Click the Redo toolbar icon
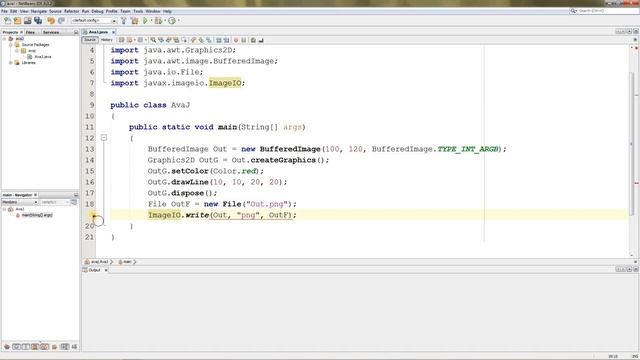640x360 pixels. (x=61, y=20)
